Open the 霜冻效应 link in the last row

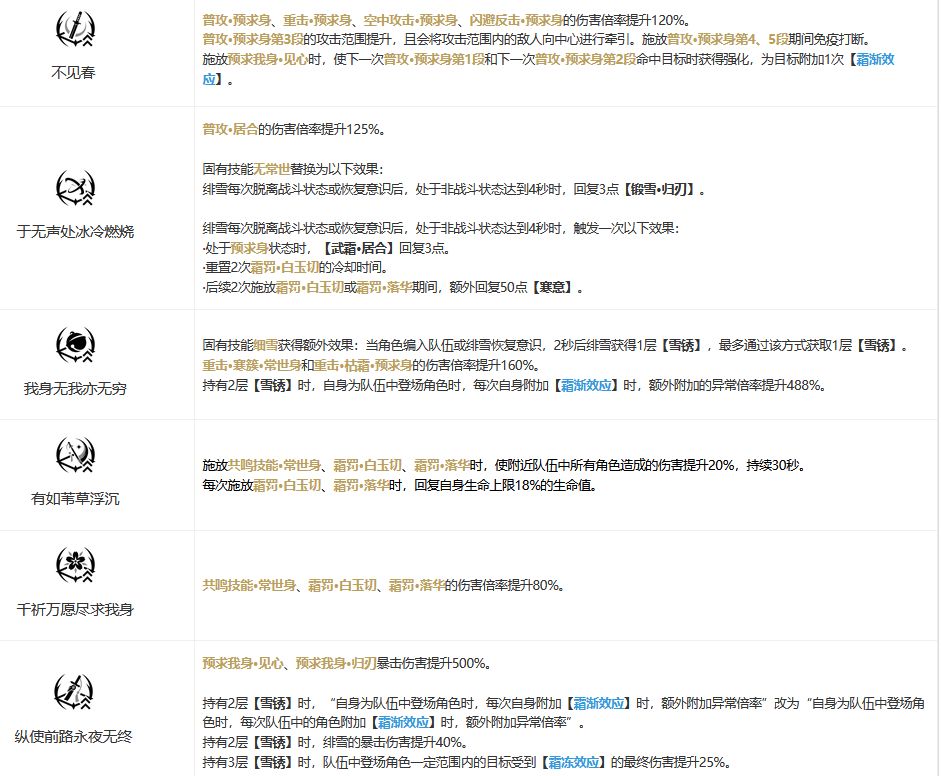(x=573, y=762)
